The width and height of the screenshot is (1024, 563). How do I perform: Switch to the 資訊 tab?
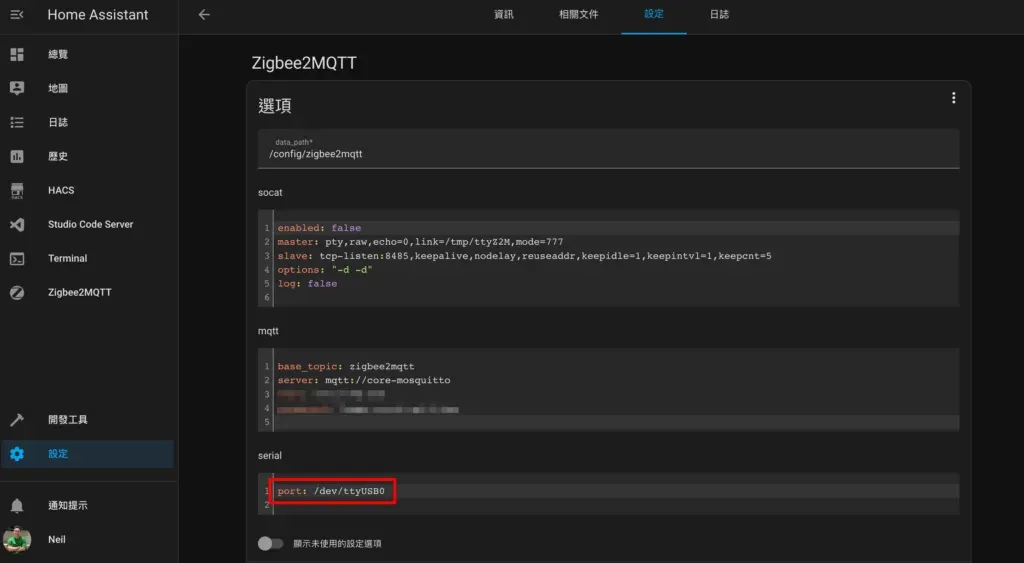click(504, 15)
